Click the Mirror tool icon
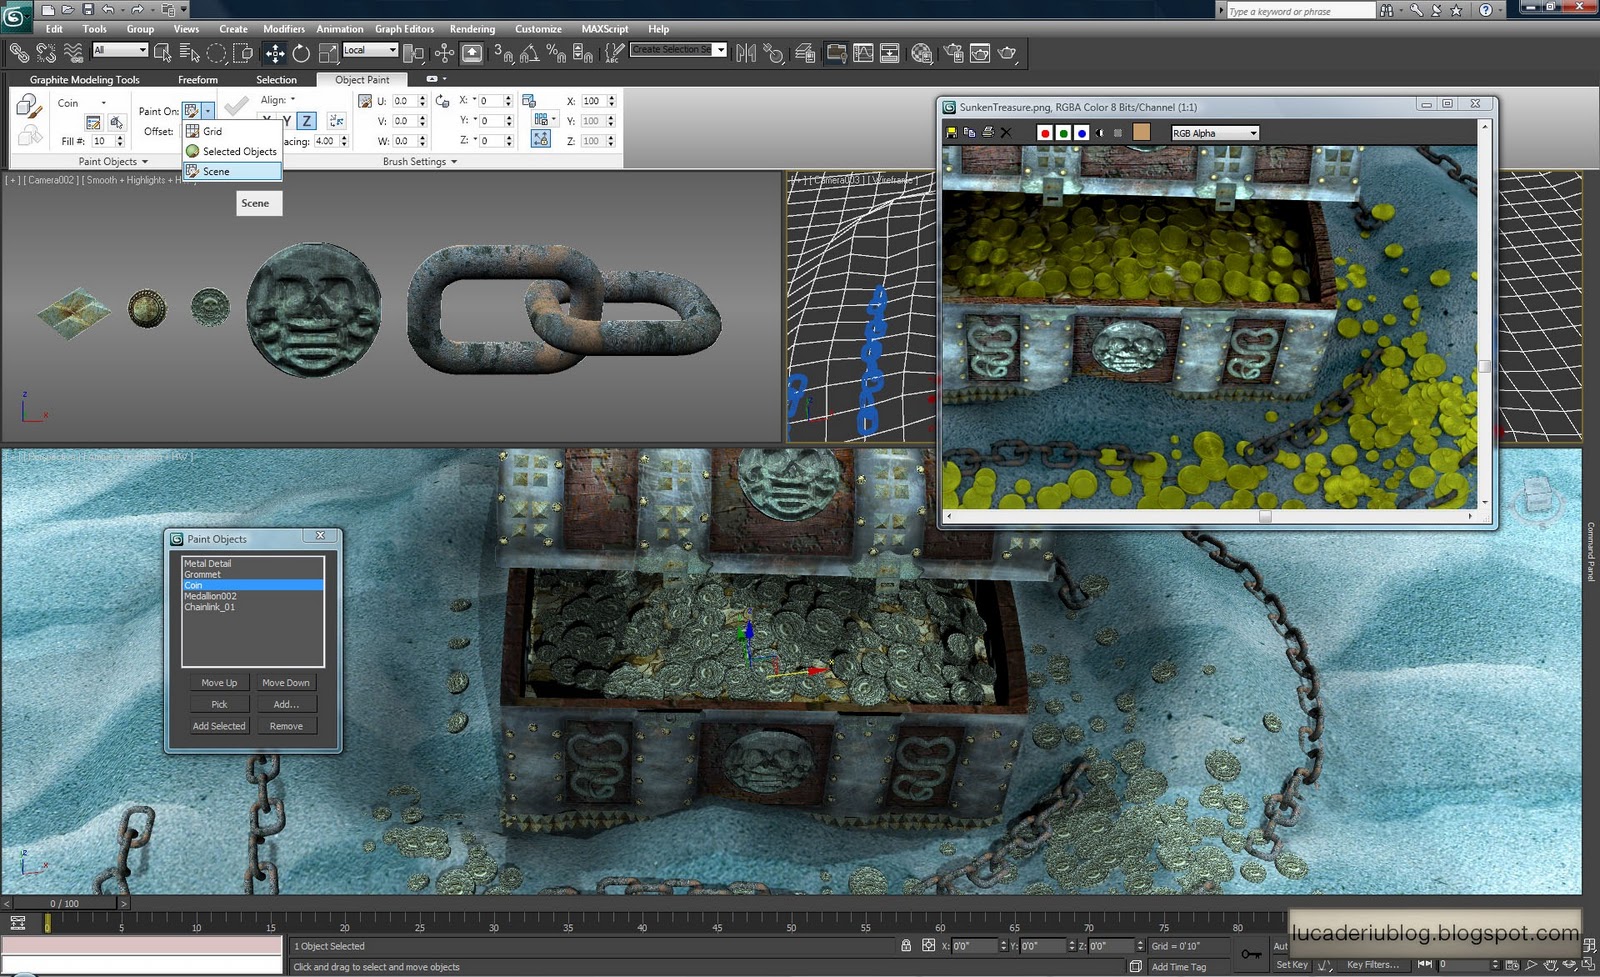This screenshot has width=1600, height=977. click(746, 54)
